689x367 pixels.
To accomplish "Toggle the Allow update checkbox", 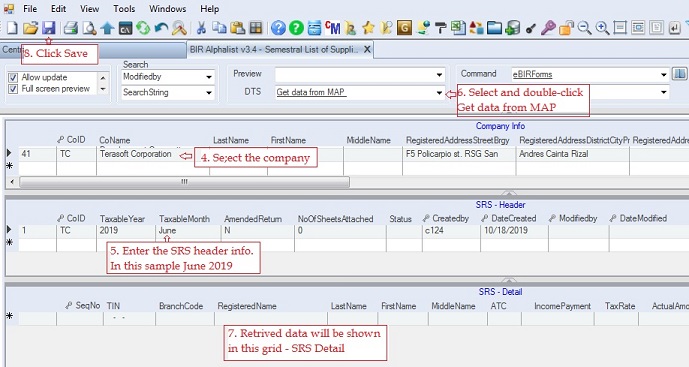I will pyautogui.click(x=13, y=77).
